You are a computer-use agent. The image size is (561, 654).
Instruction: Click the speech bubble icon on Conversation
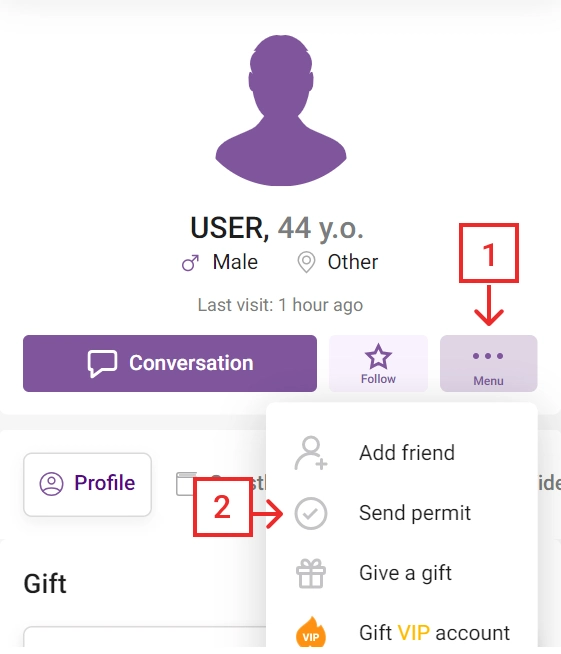click(x=102, y=364)
